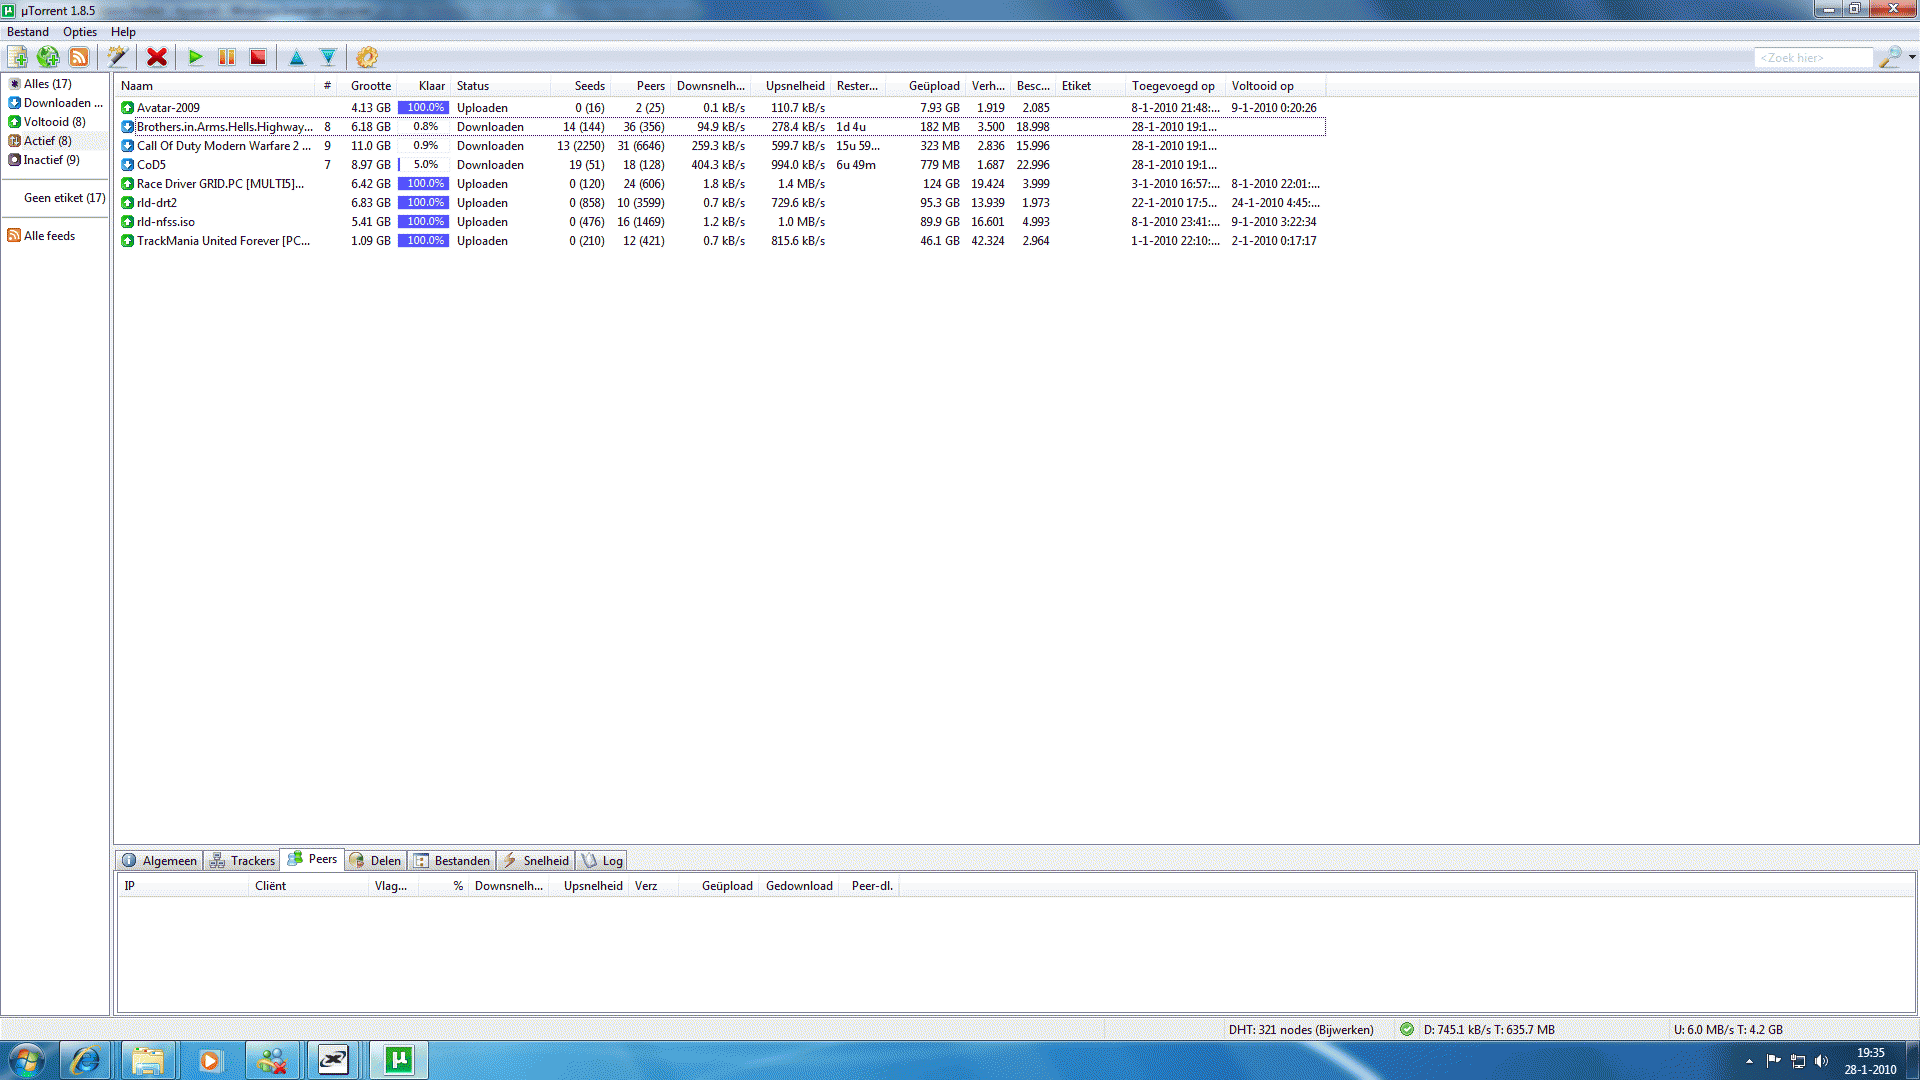This screenshot has height=1080, width=1920.
Task: Click the Pause torrent icon
Action: [x=227, y=57]
